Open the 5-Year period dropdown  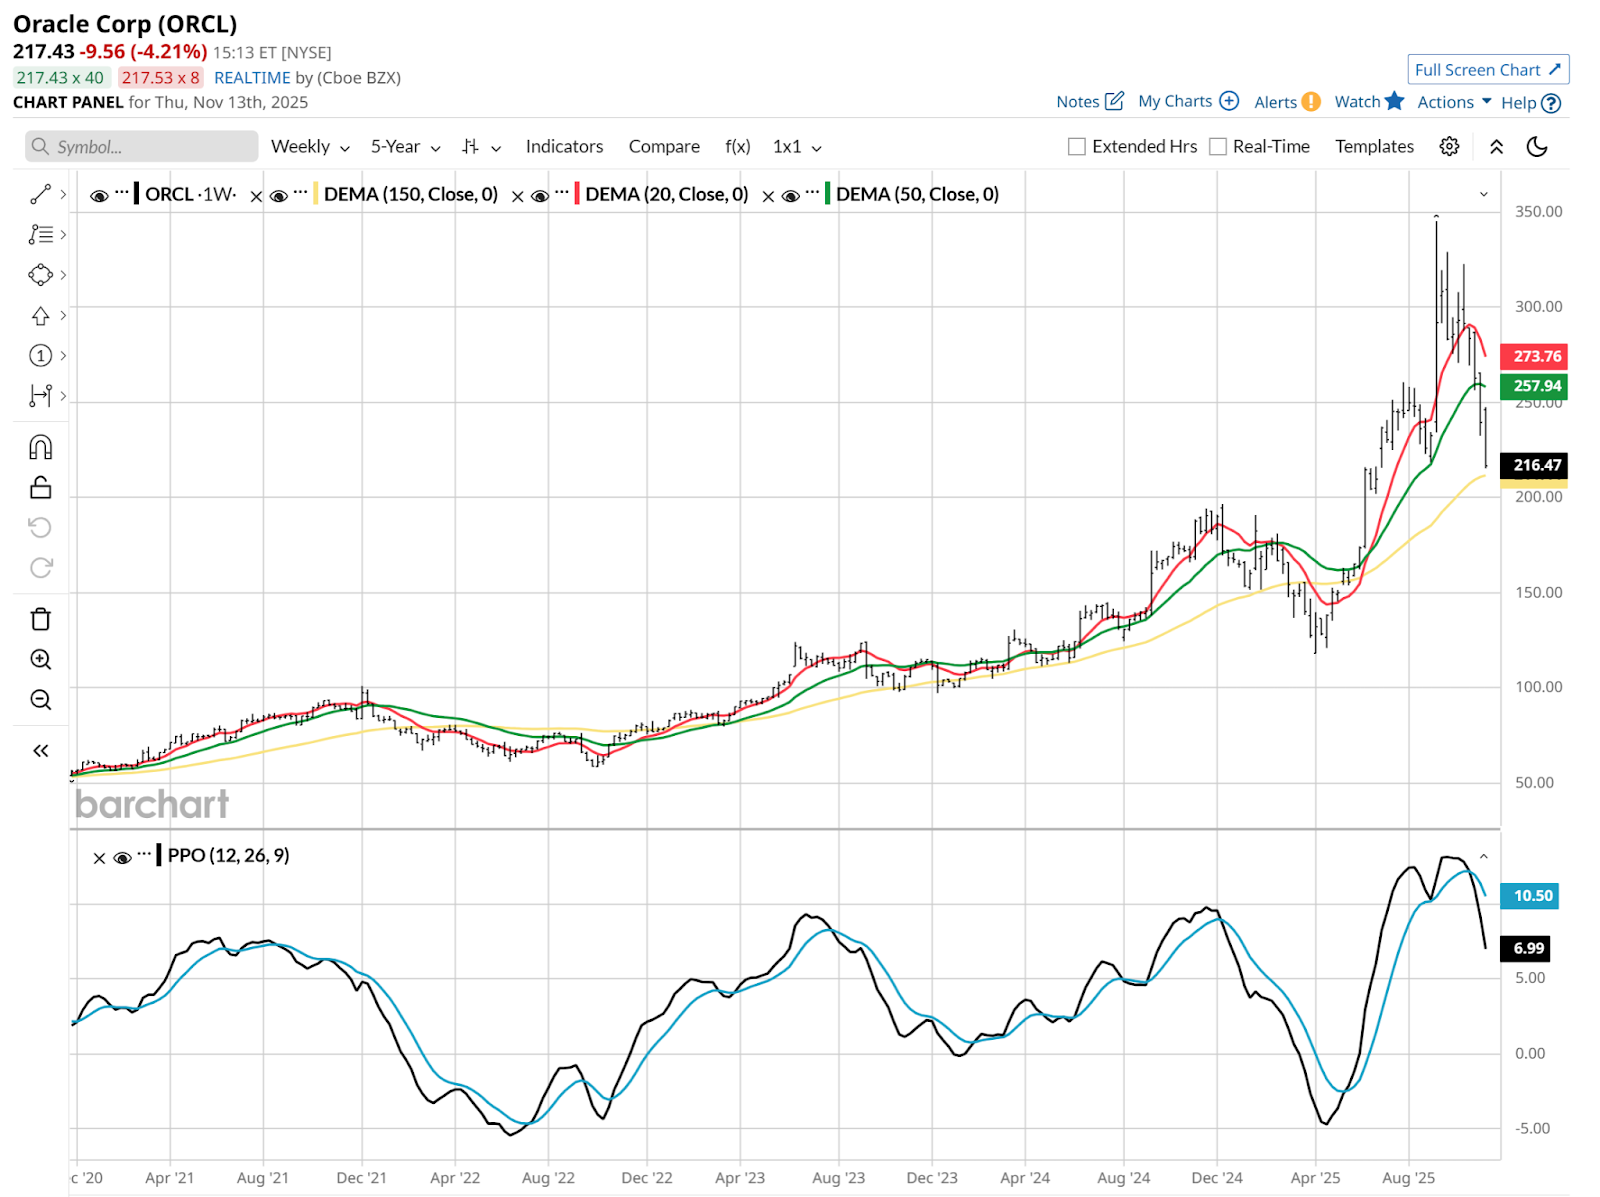[x=405, y=147]
